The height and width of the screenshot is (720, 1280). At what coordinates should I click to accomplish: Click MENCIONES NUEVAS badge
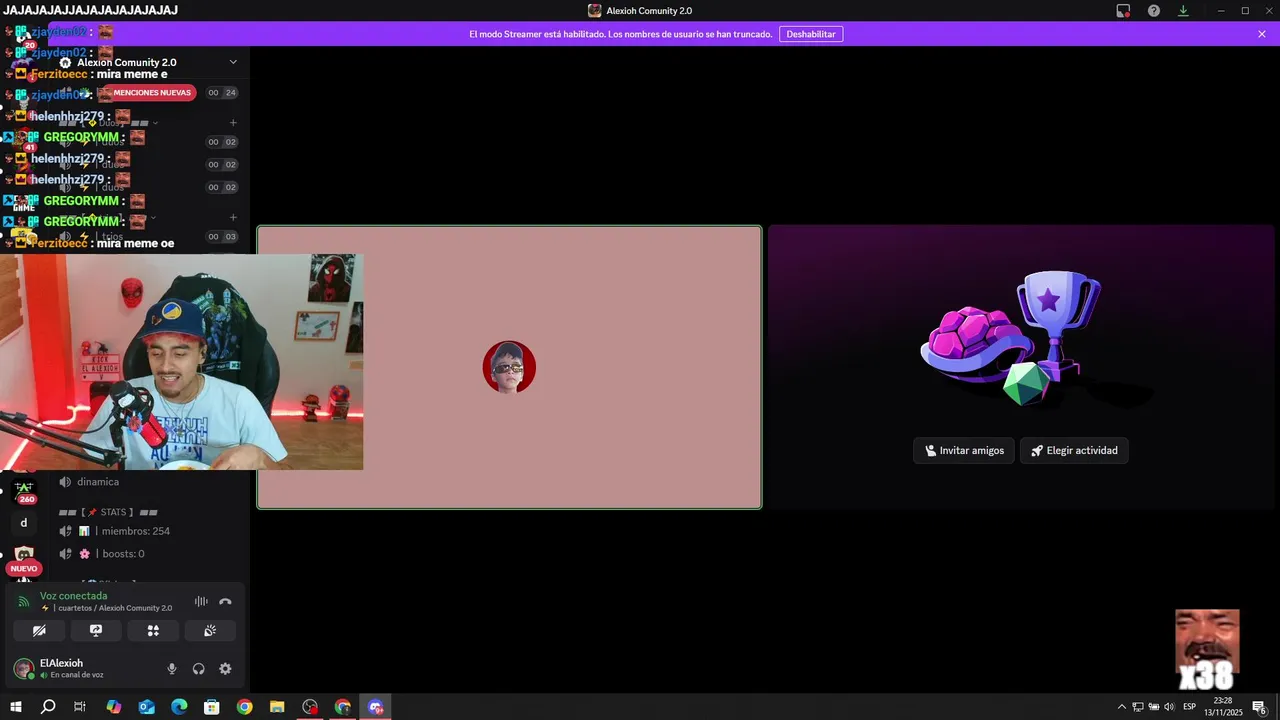[x=151, y=93]
